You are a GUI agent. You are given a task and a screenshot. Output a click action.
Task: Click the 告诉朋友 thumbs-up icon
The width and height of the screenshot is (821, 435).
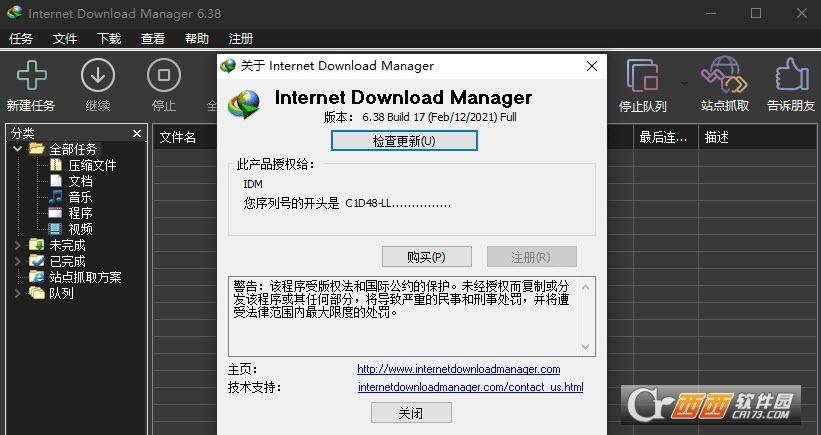[791, 75]
